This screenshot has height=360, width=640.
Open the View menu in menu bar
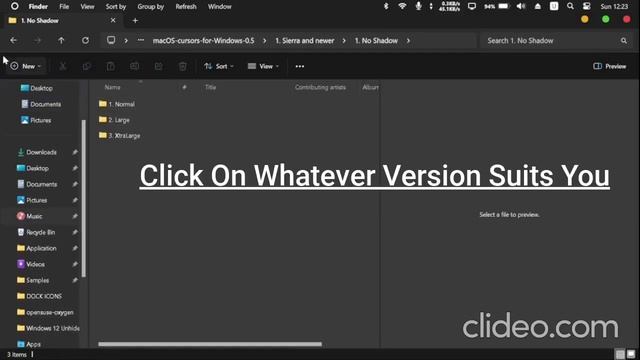(87, 7)
